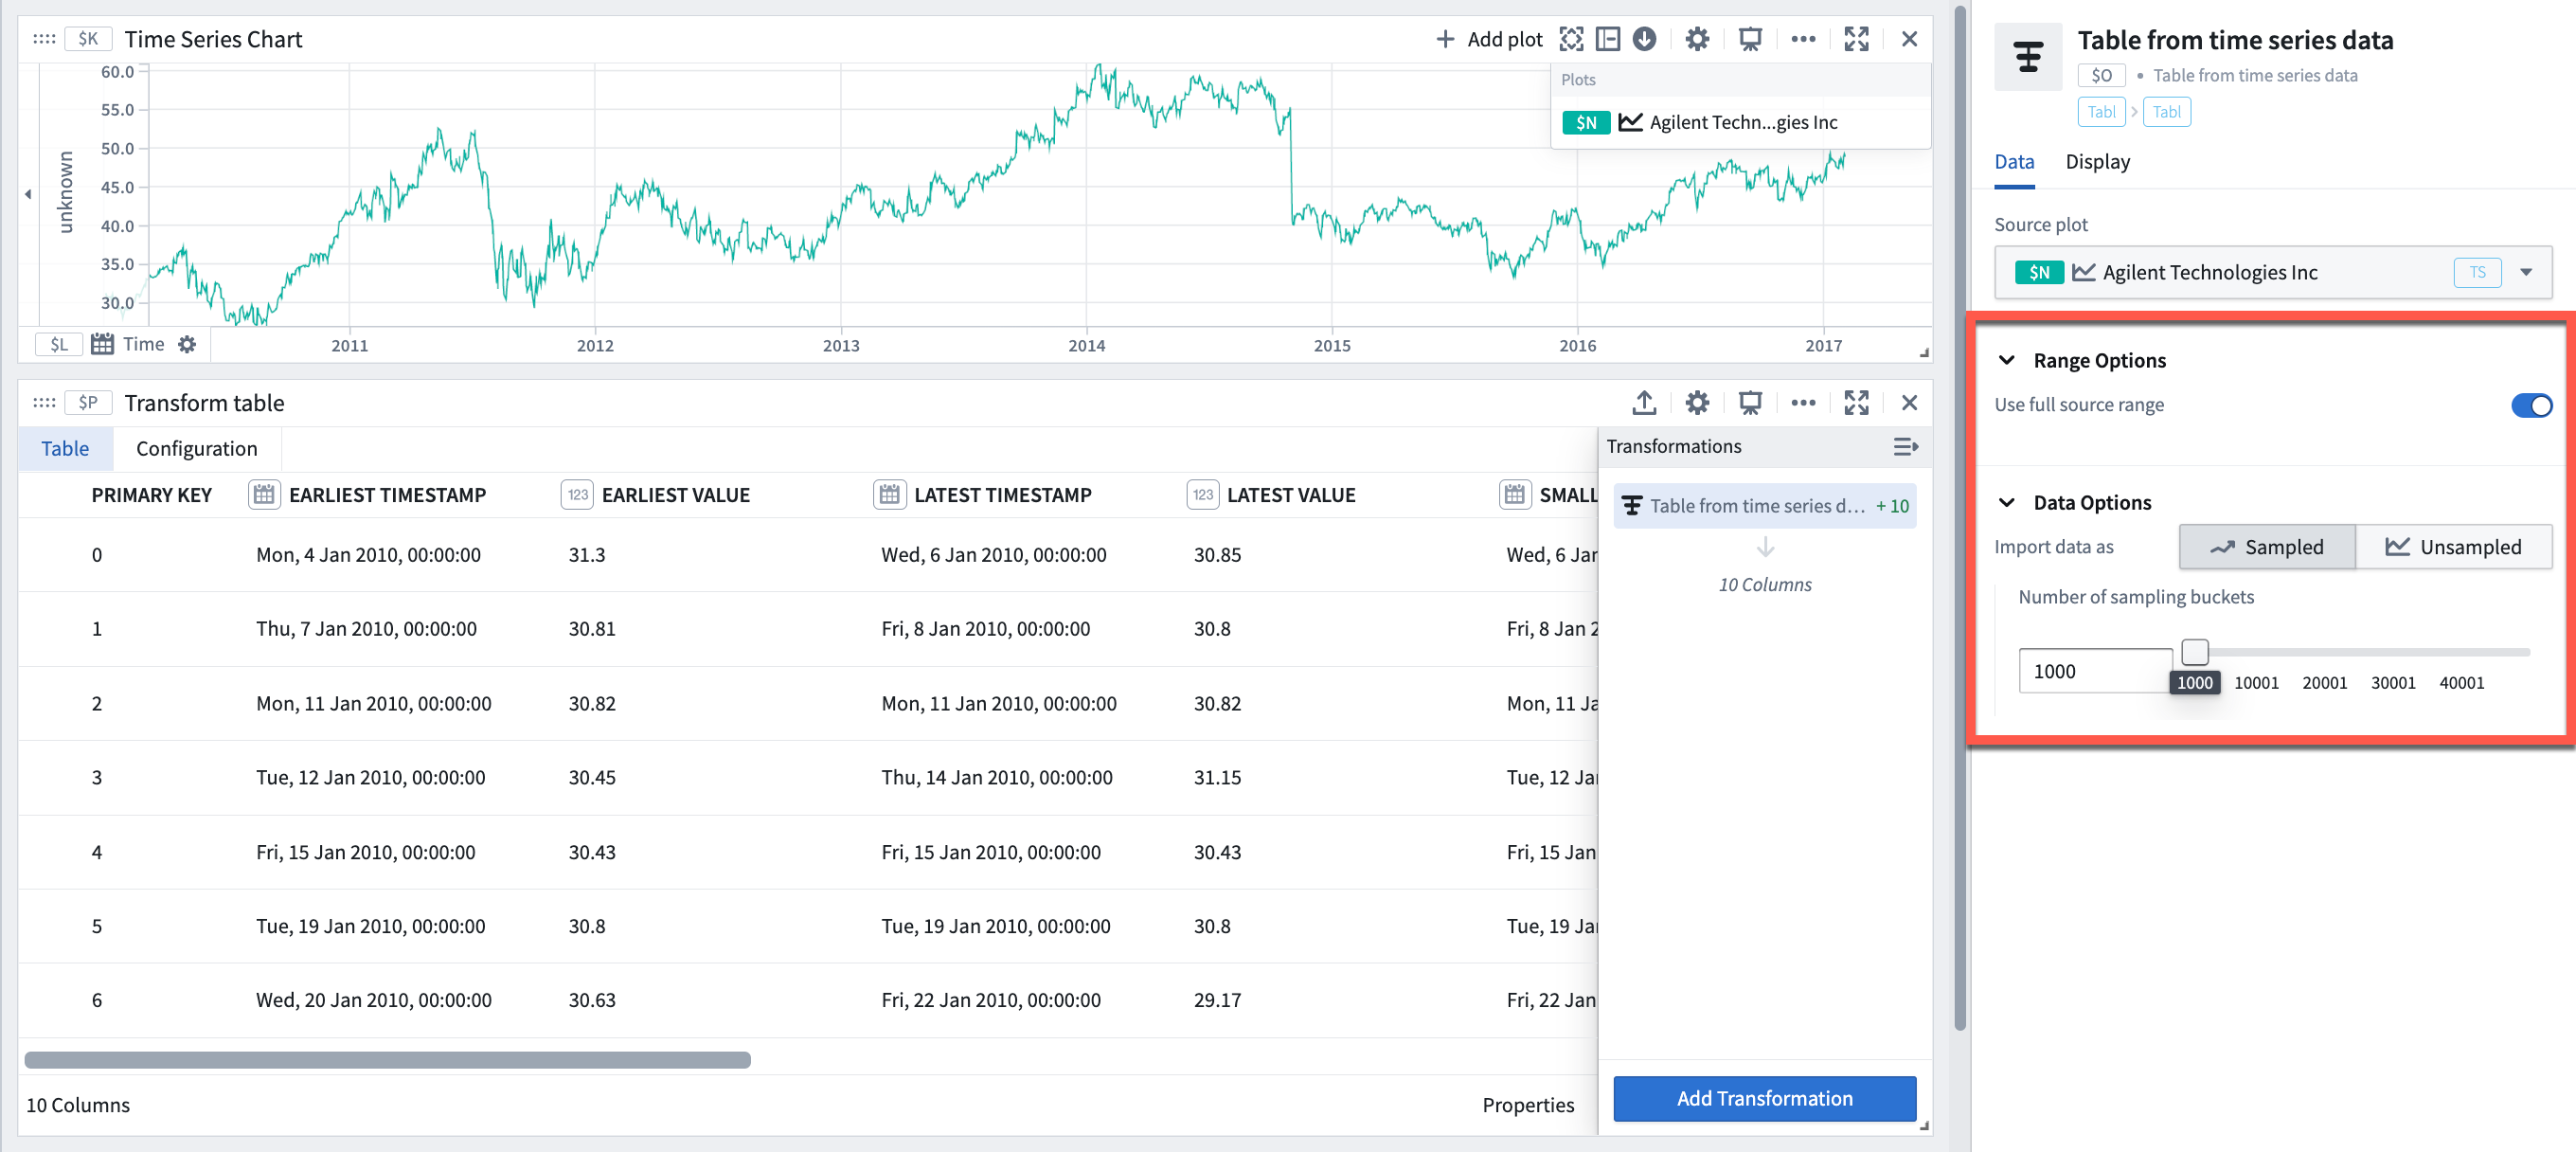Open Transform table settings gear
Image resolution: width=2576 pixels, height=1152 pixels.
coord(1697,403)
